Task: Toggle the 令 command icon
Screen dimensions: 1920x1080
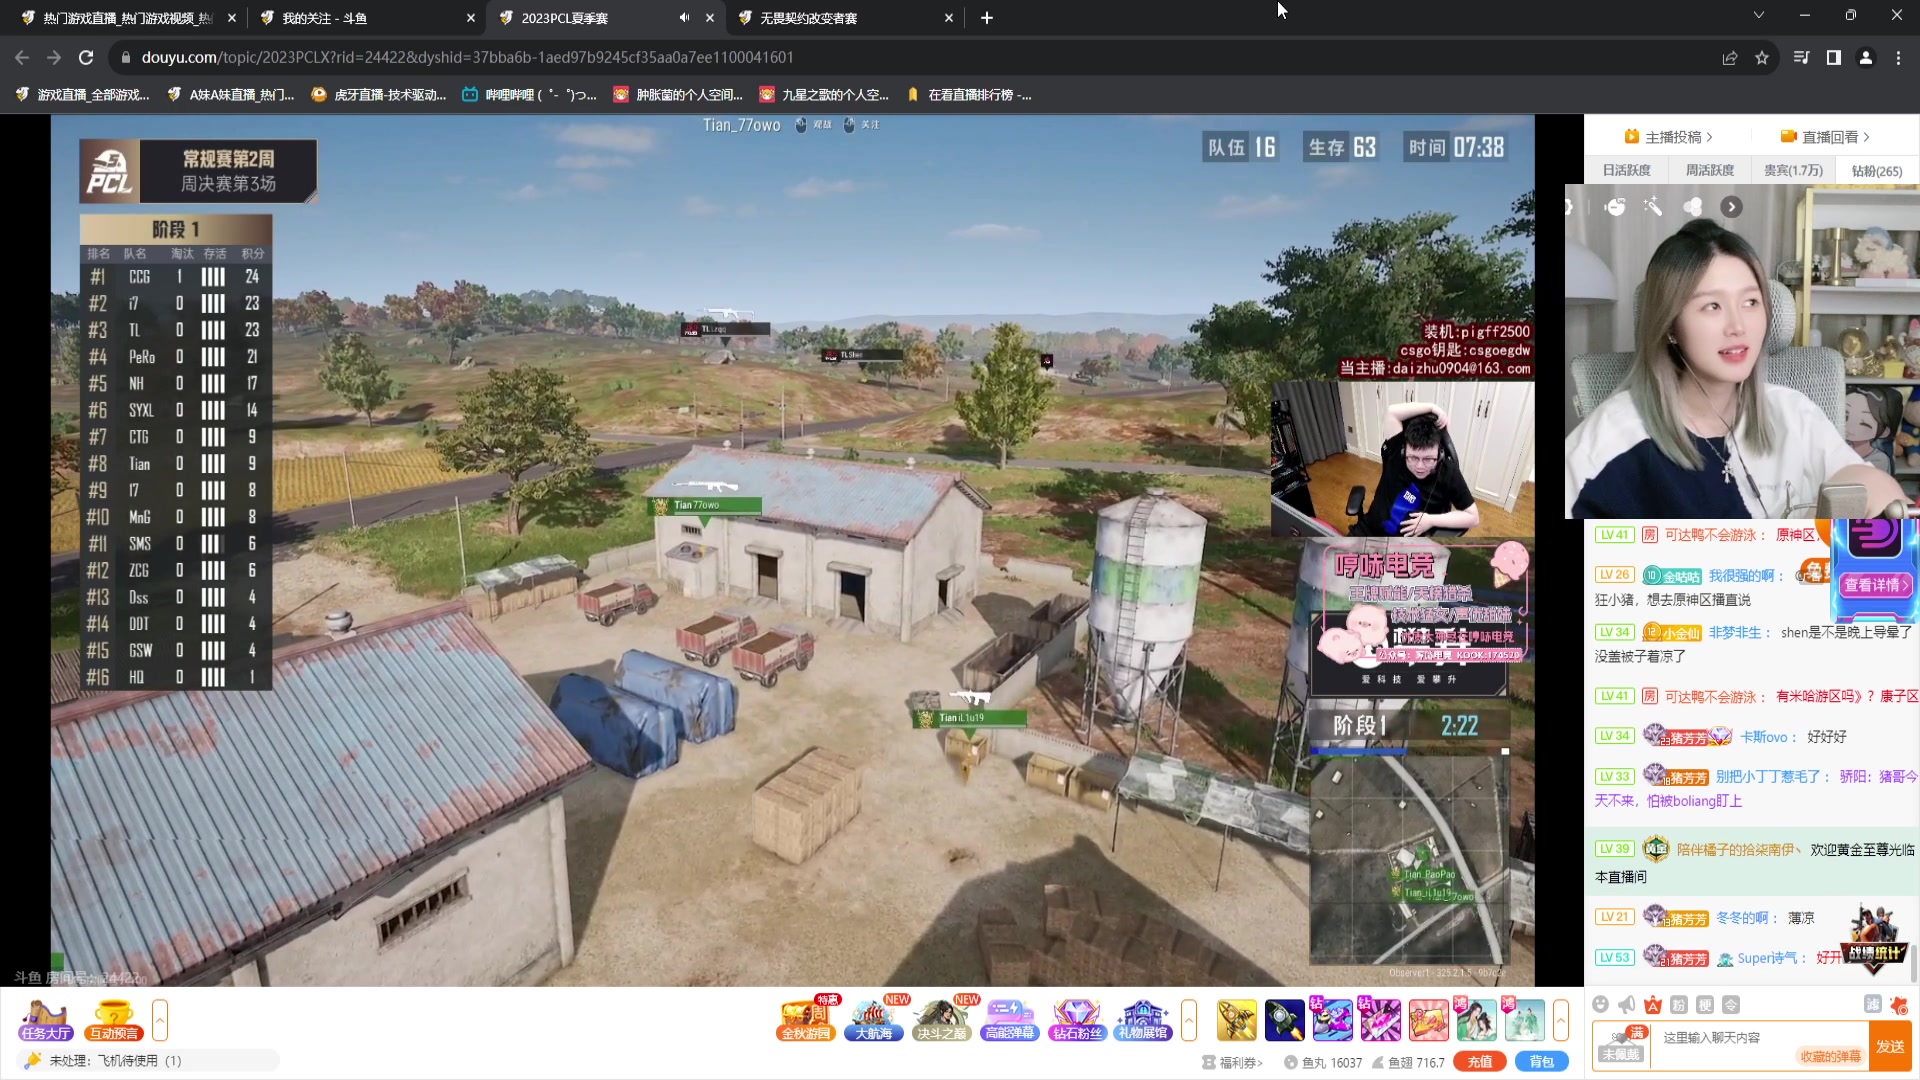Action: coord(1731,1005)
